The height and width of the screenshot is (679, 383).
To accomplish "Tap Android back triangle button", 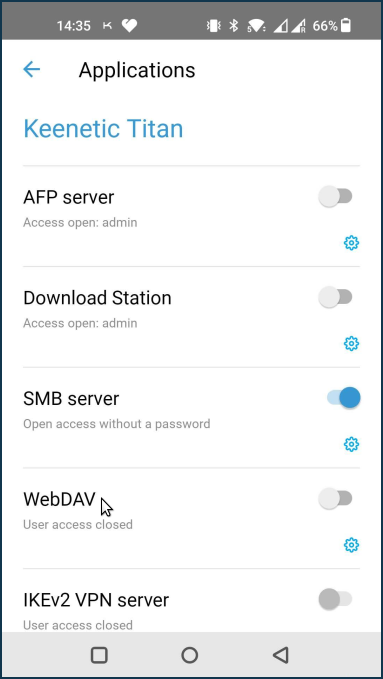I will [281, 655].
